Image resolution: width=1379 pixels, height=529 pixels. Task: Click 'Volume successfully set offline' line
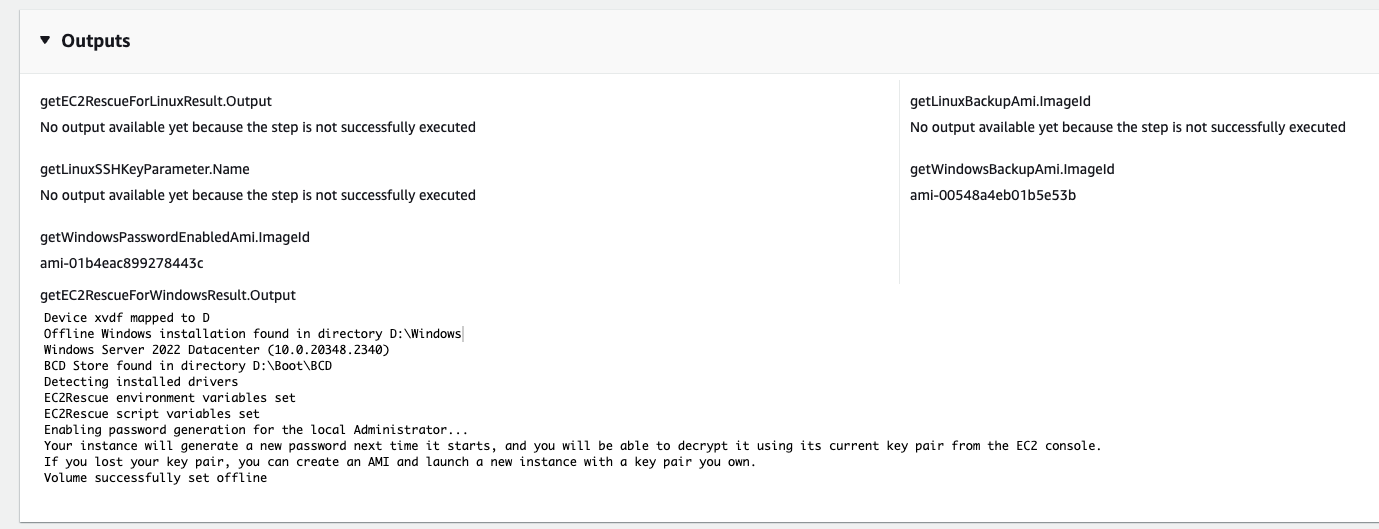click(x=155, y=478)
